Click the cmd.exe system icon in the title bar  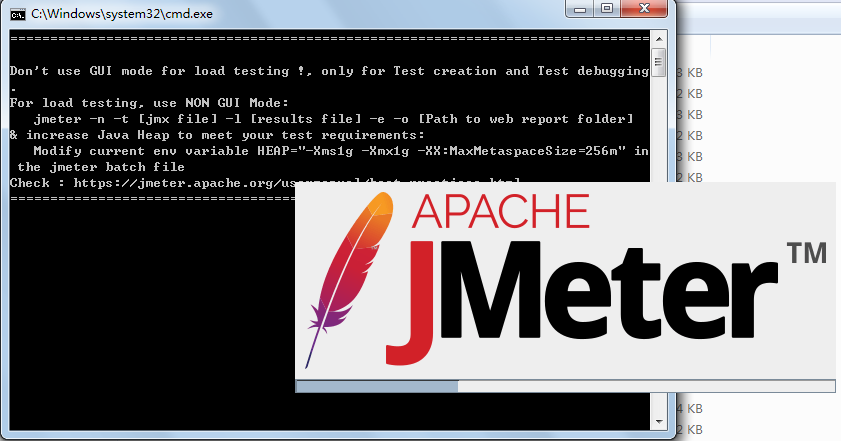point(18,14)
